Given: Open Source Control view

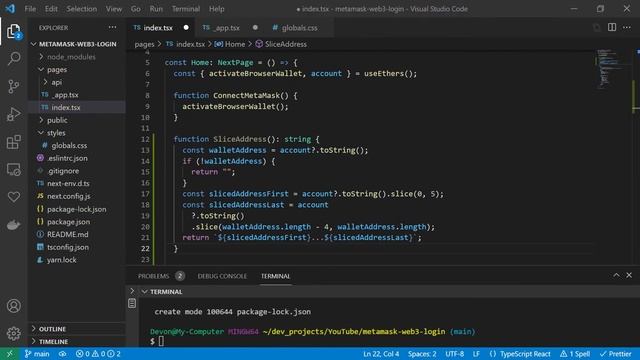Looking at the screenshot, I should pos(13,86).
